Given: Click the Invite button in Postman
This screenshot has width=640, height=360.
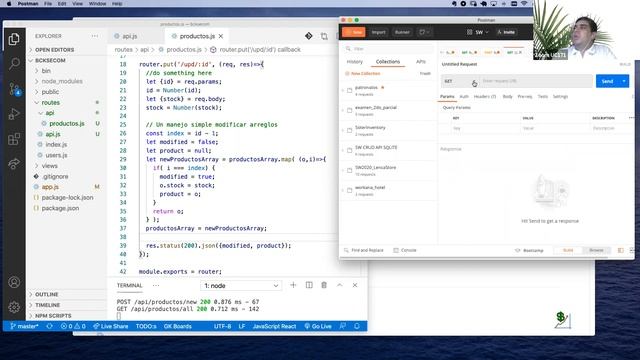Looking at the screenshot, I should pos(507,32).
